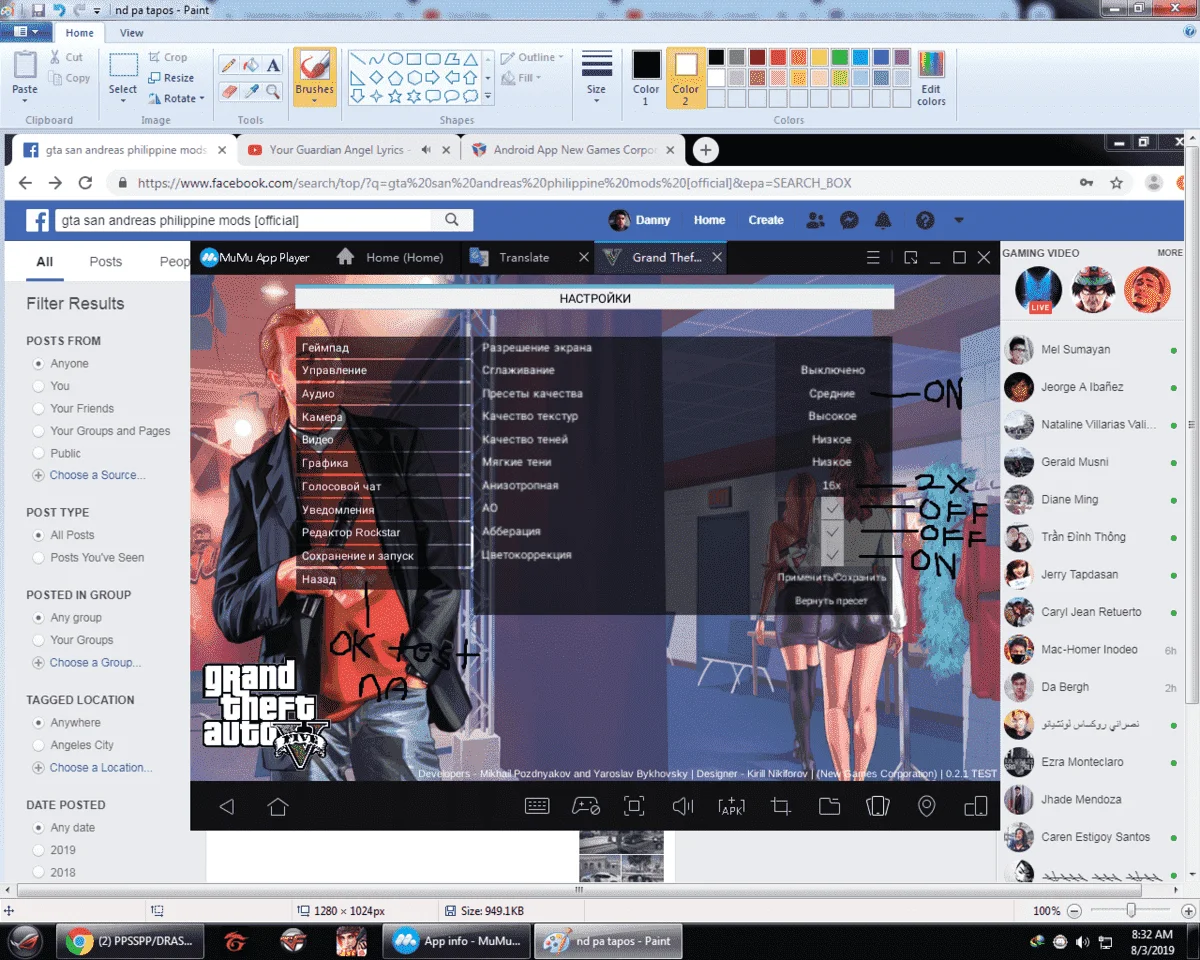Pick the Pentagon shape
Image resolution: width=1200 pixels, height=960 pixels.
(x=395, y=77)
